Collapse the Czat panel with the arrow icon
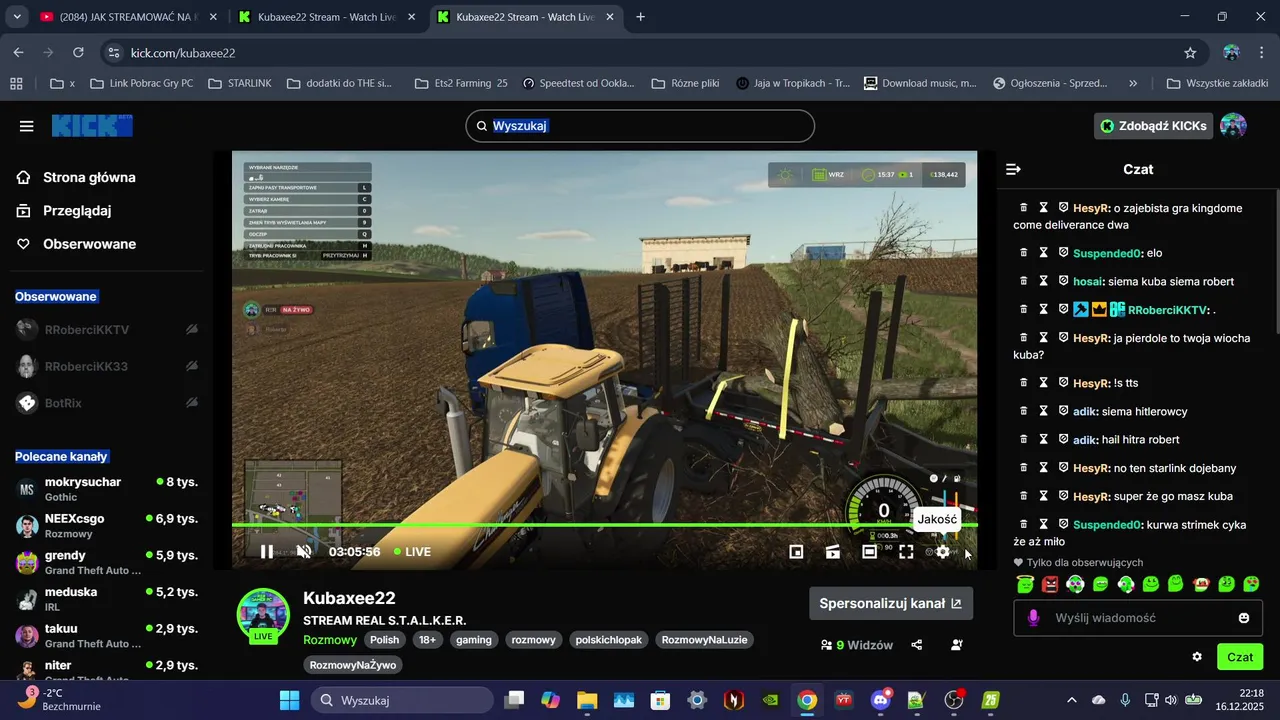This screenshot has width=1280, height=720. (1013, 169)
